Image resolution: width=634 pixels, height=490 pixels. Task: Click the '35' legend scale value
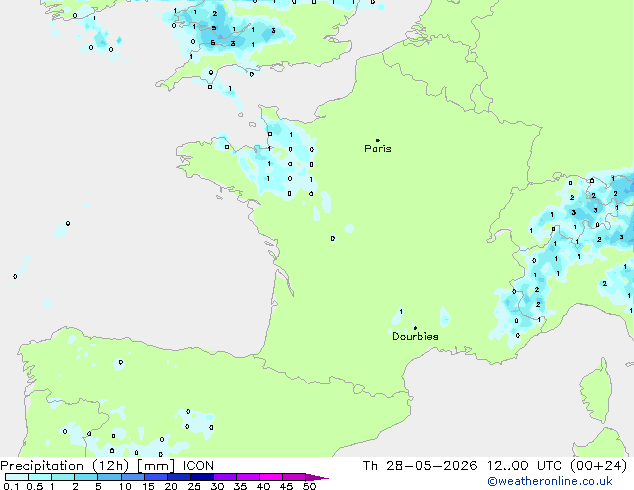click(240, 486)
